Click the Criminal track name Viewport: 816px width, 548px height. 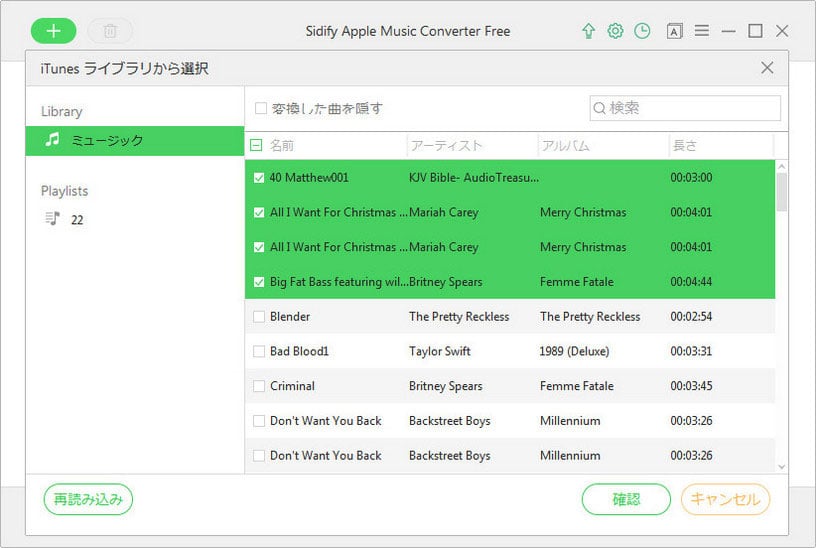pyautogui.click(x=292, y=386)
